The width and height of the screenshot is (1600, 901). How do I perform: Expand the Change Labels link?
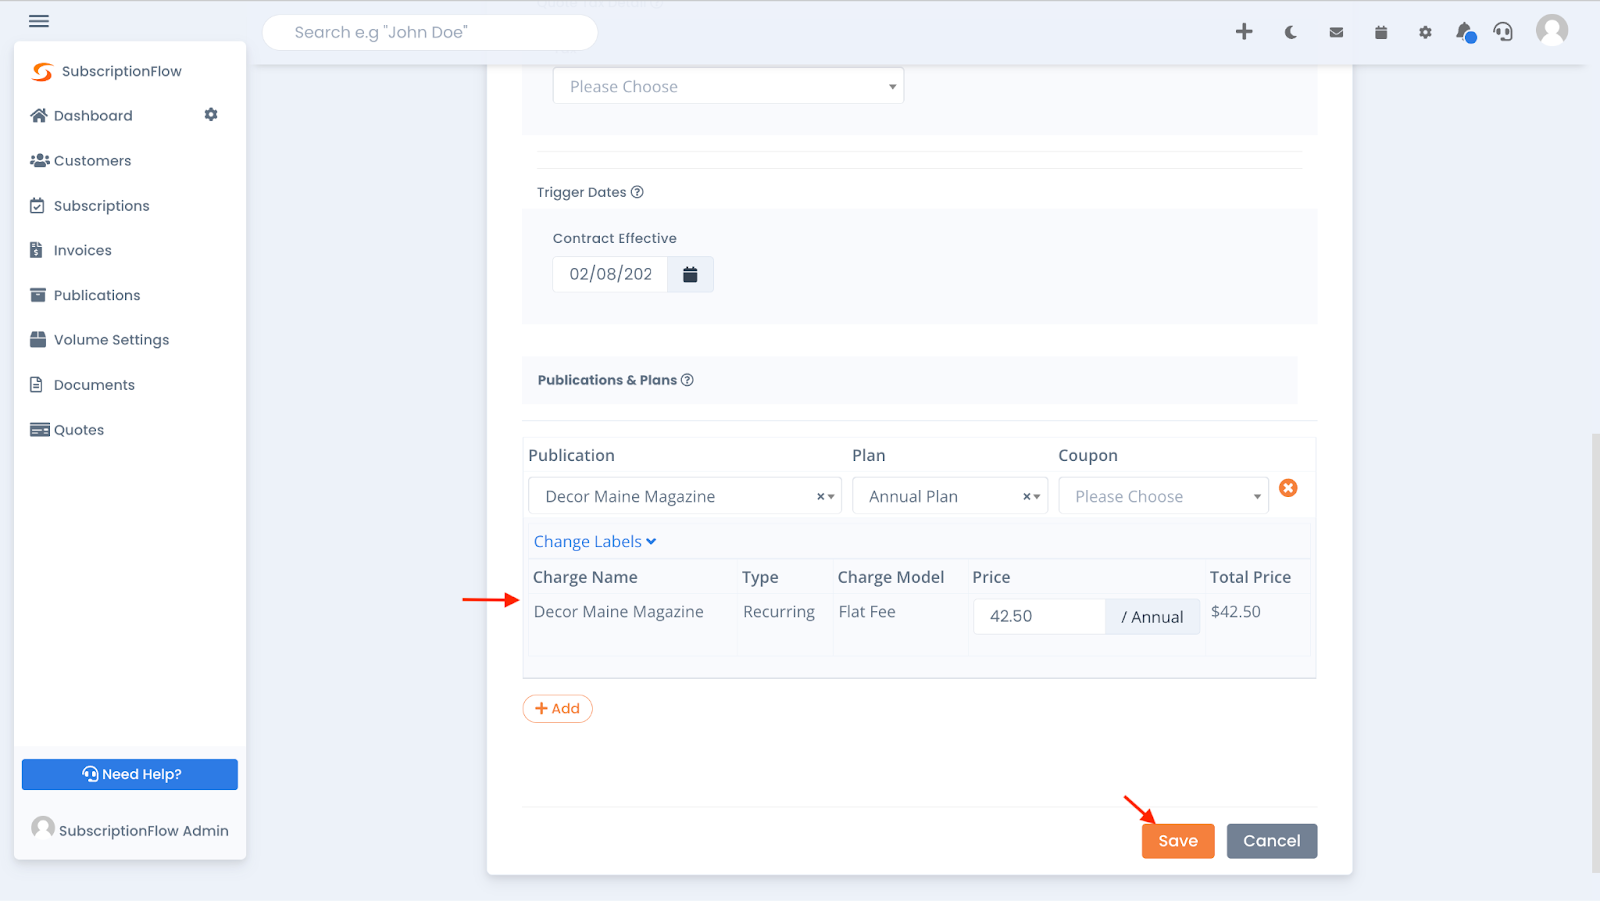tap(595, 541)
